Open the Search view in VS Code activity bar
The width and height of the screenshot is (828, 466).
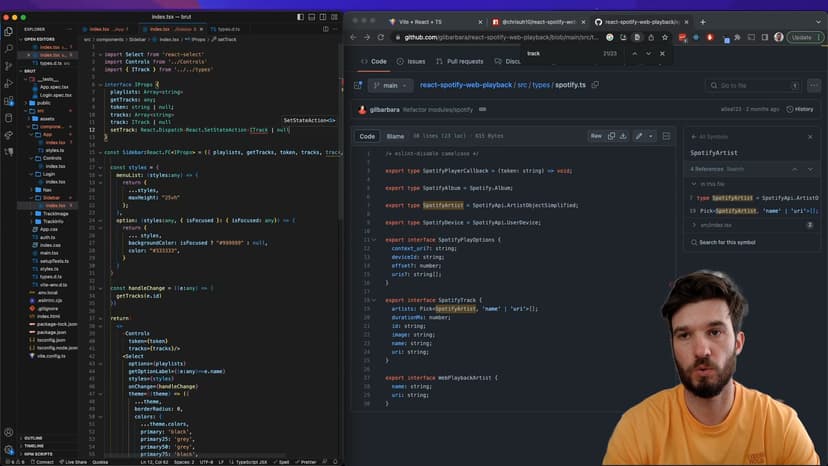coord(8,48)
